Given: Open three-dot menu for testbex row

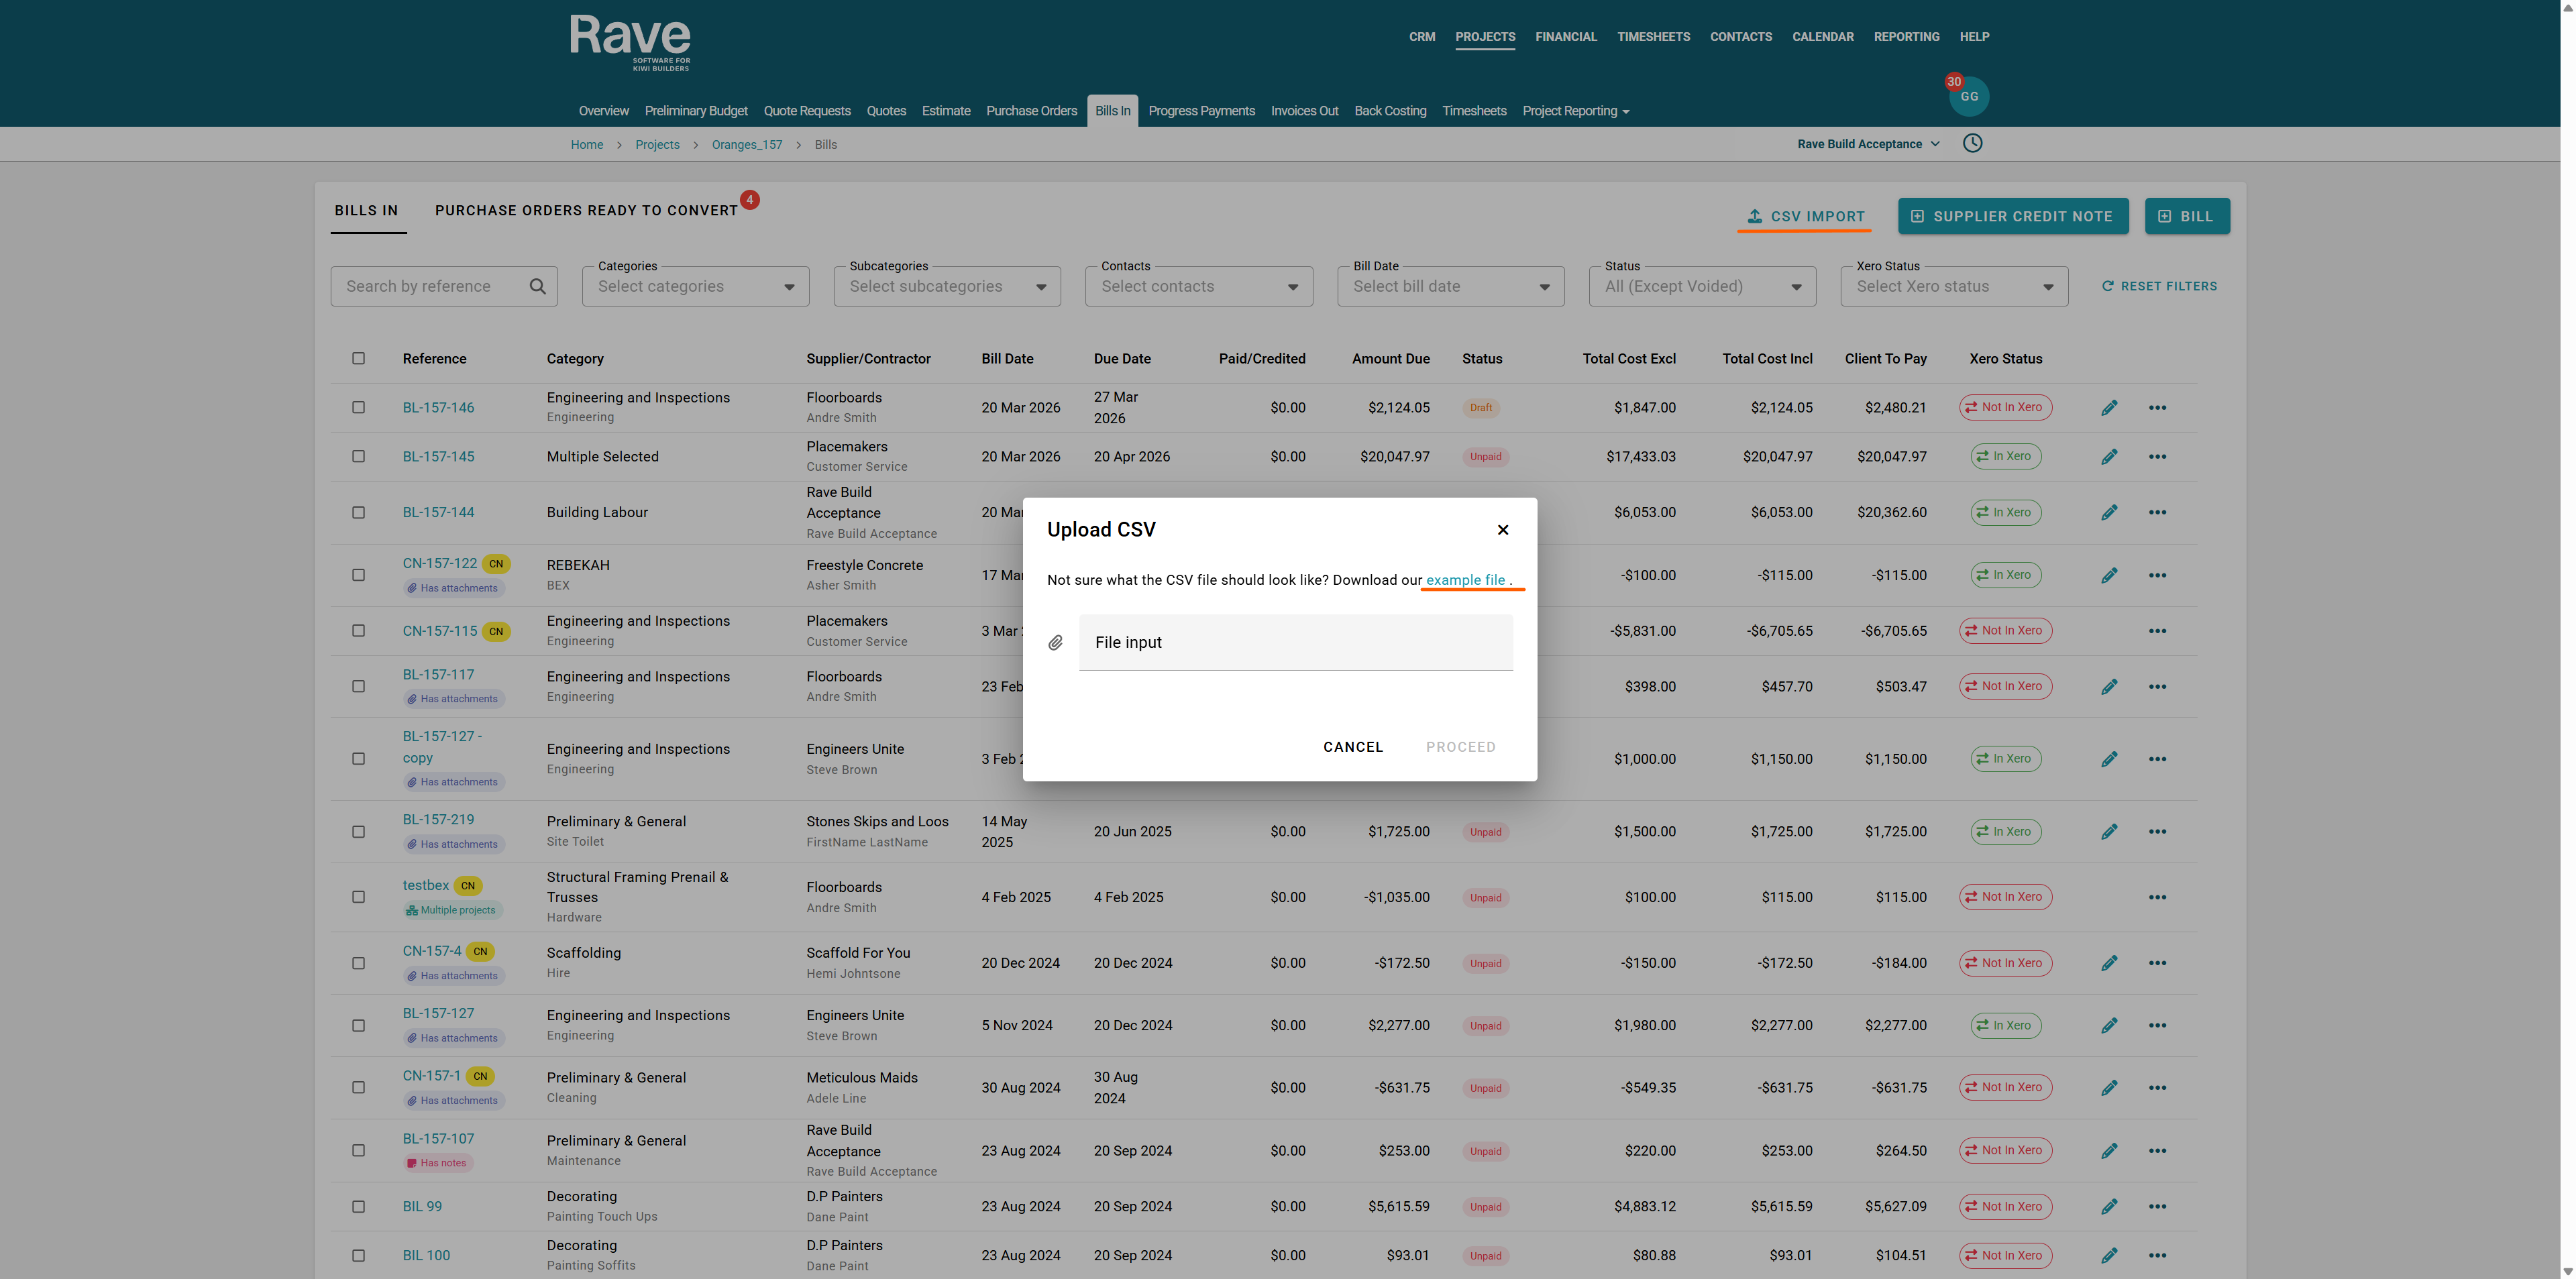Looking at the screenshot, I should tap(2157, 898).
